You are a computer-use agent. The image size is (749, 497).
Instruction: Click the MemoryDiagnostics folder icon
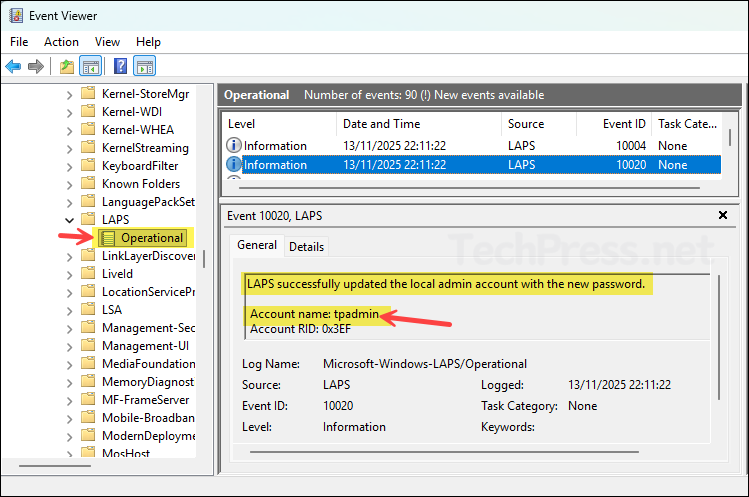coord(89,382)
